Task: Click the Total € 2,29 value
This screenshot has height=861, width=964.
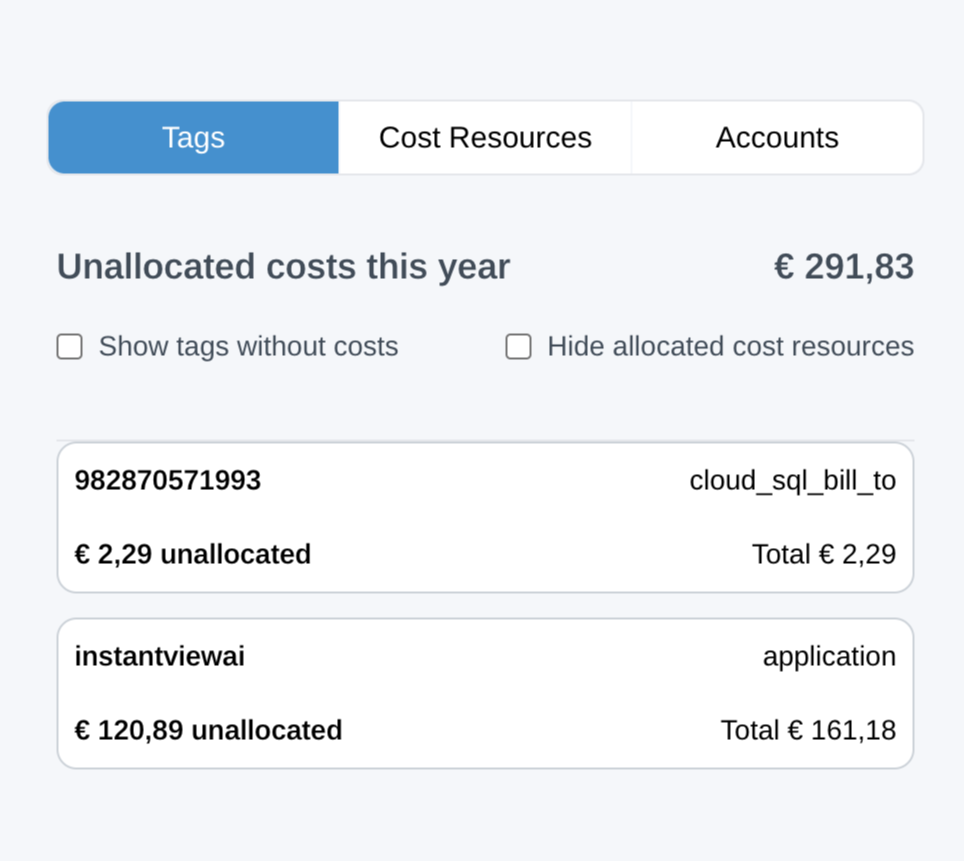Action: [824, 554]
